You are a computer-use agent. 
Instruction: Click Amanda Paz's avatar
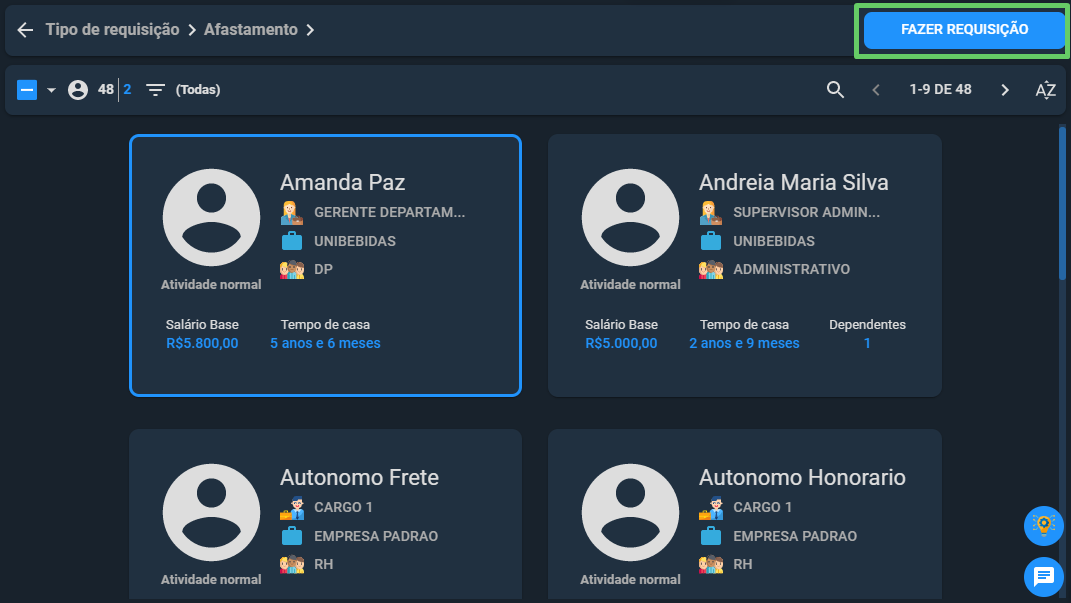click(x=211, y=217)
